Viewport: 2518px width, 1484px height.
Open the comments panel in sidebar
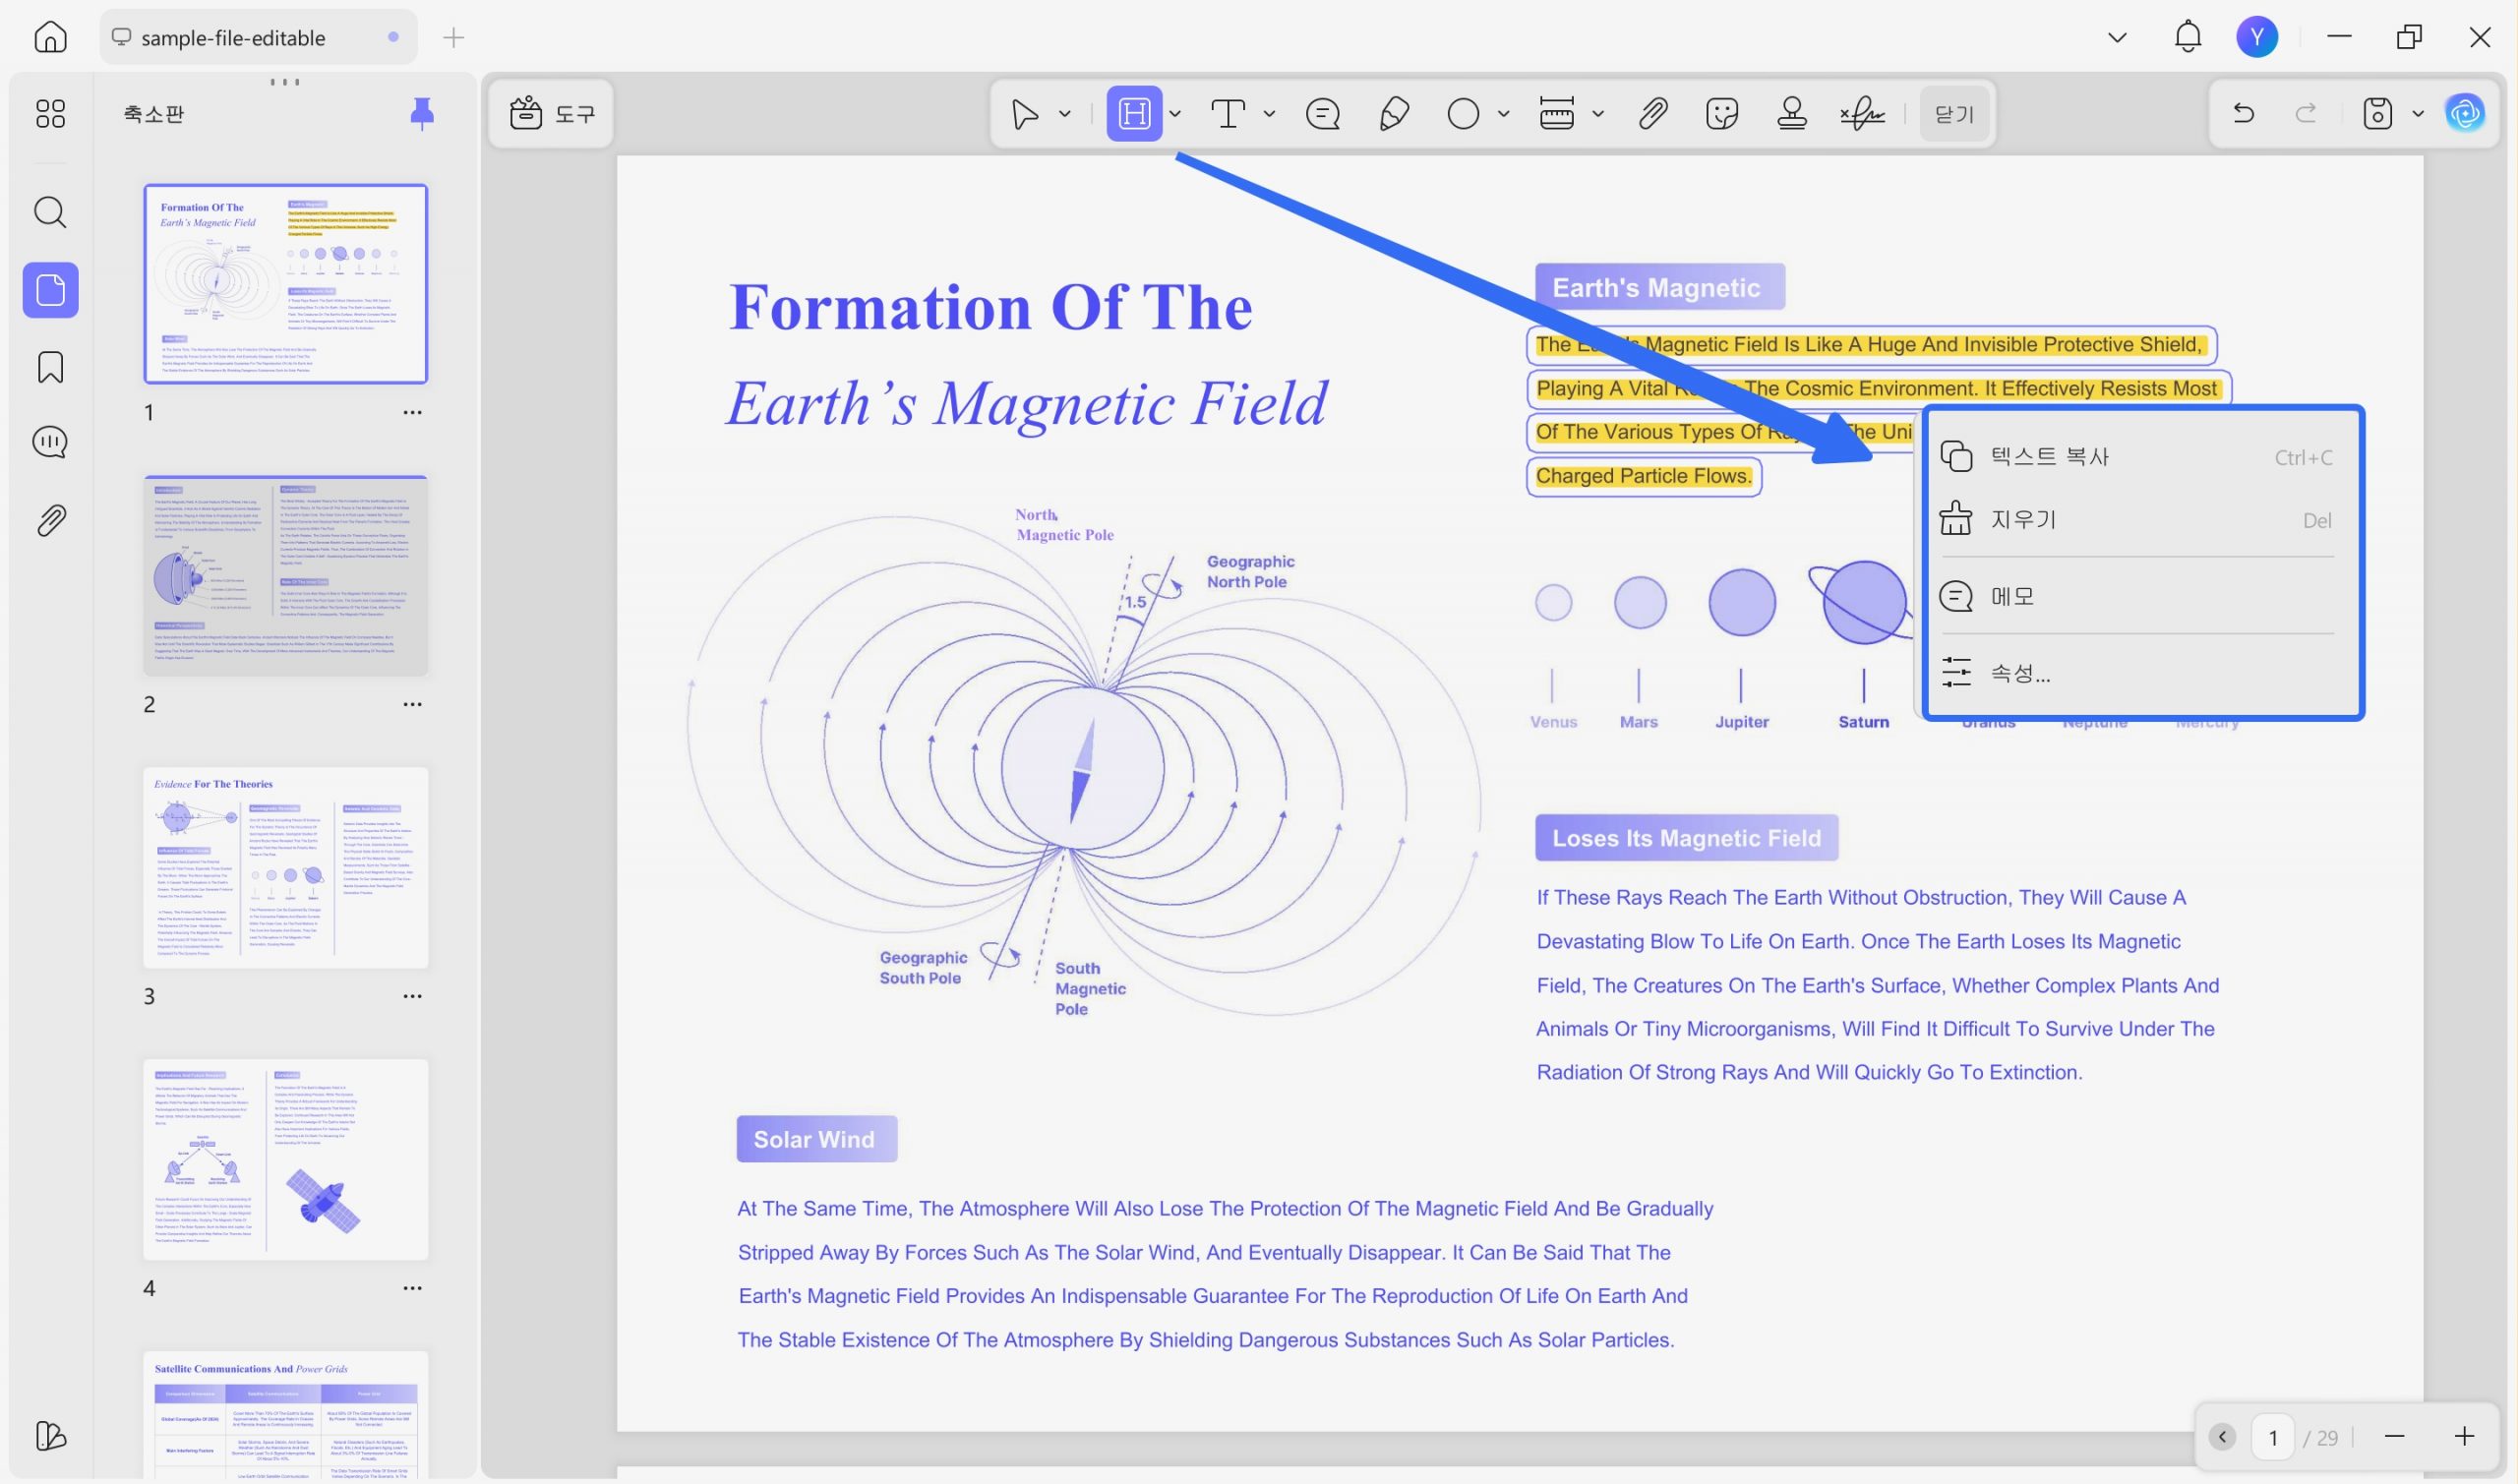[50, 442]
